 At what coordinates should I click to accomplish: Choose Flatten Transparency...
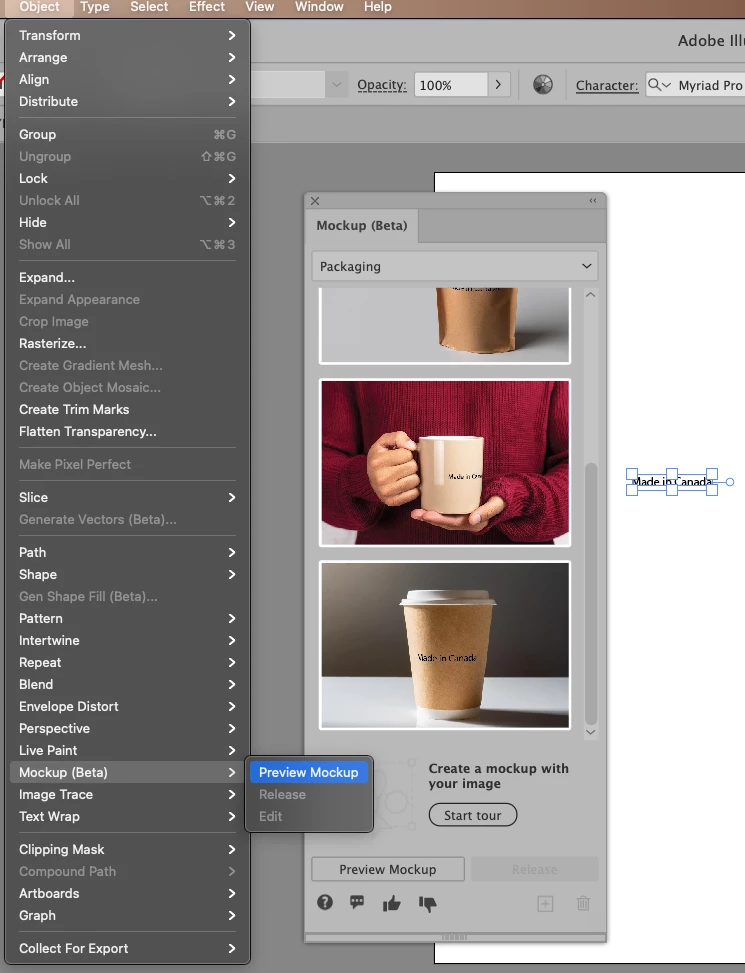coord(127,432)
